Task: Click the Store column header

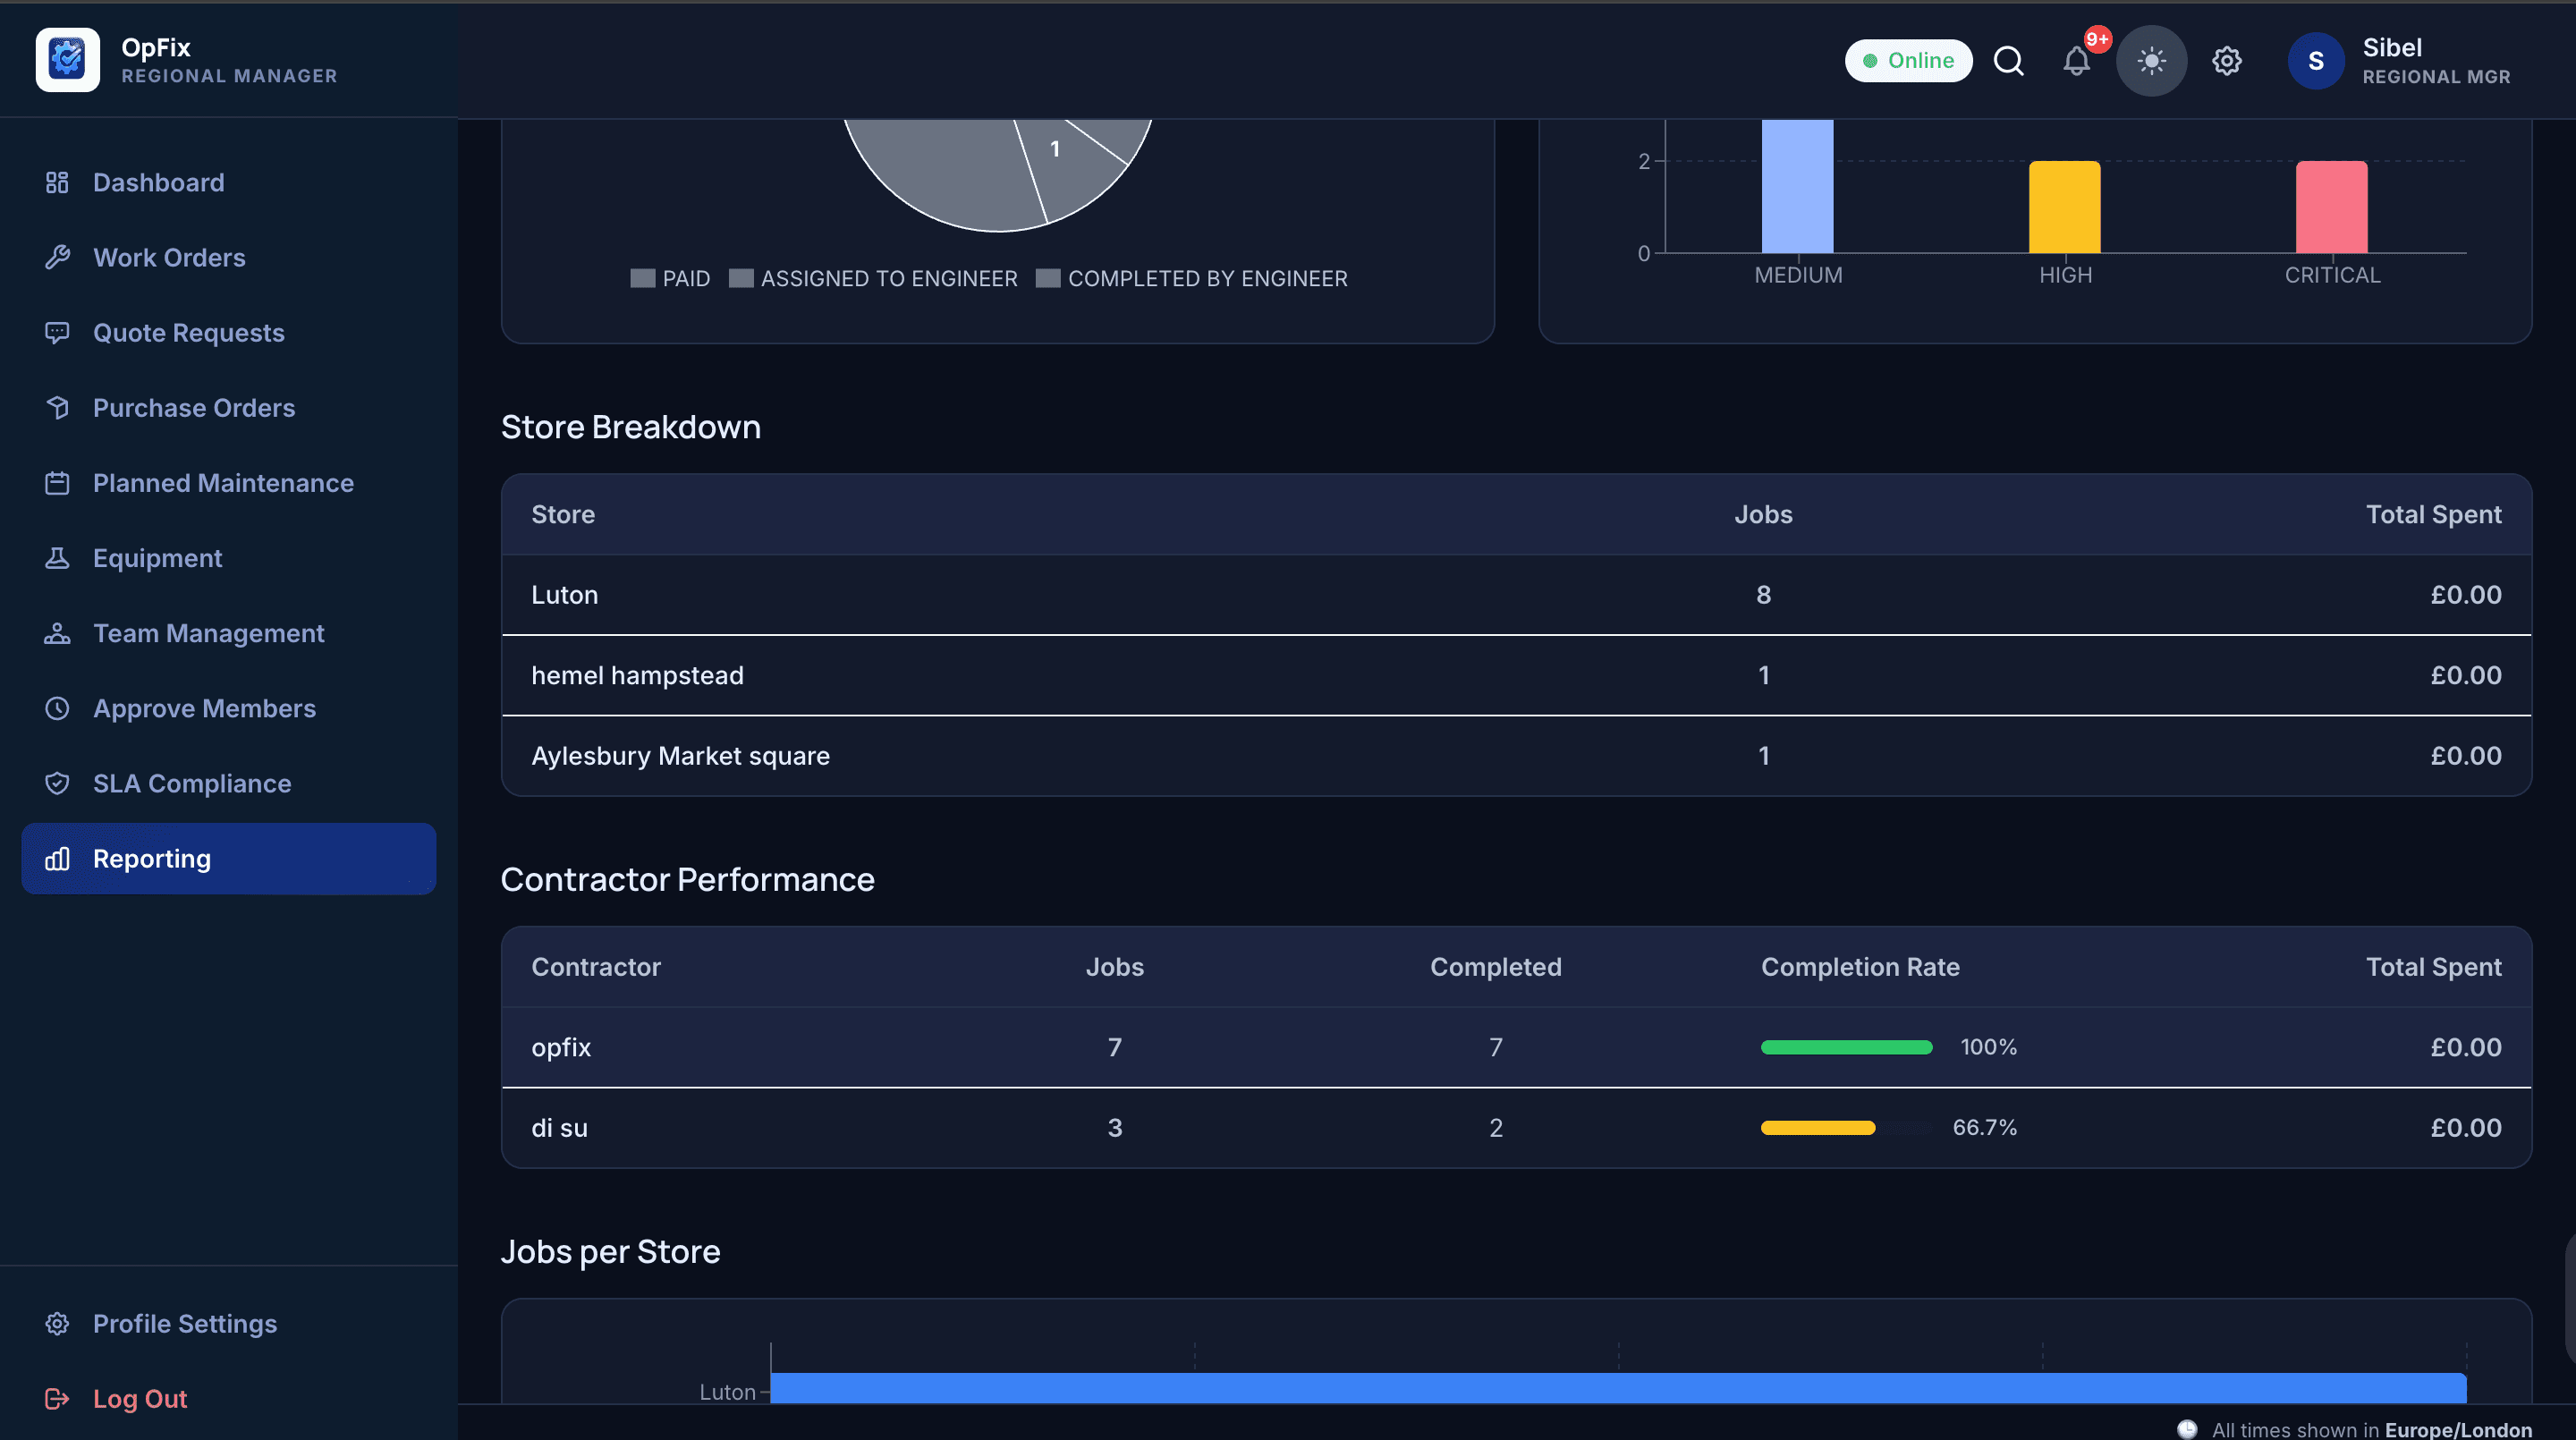Action: pyautogui.click(x=563, y=514)
